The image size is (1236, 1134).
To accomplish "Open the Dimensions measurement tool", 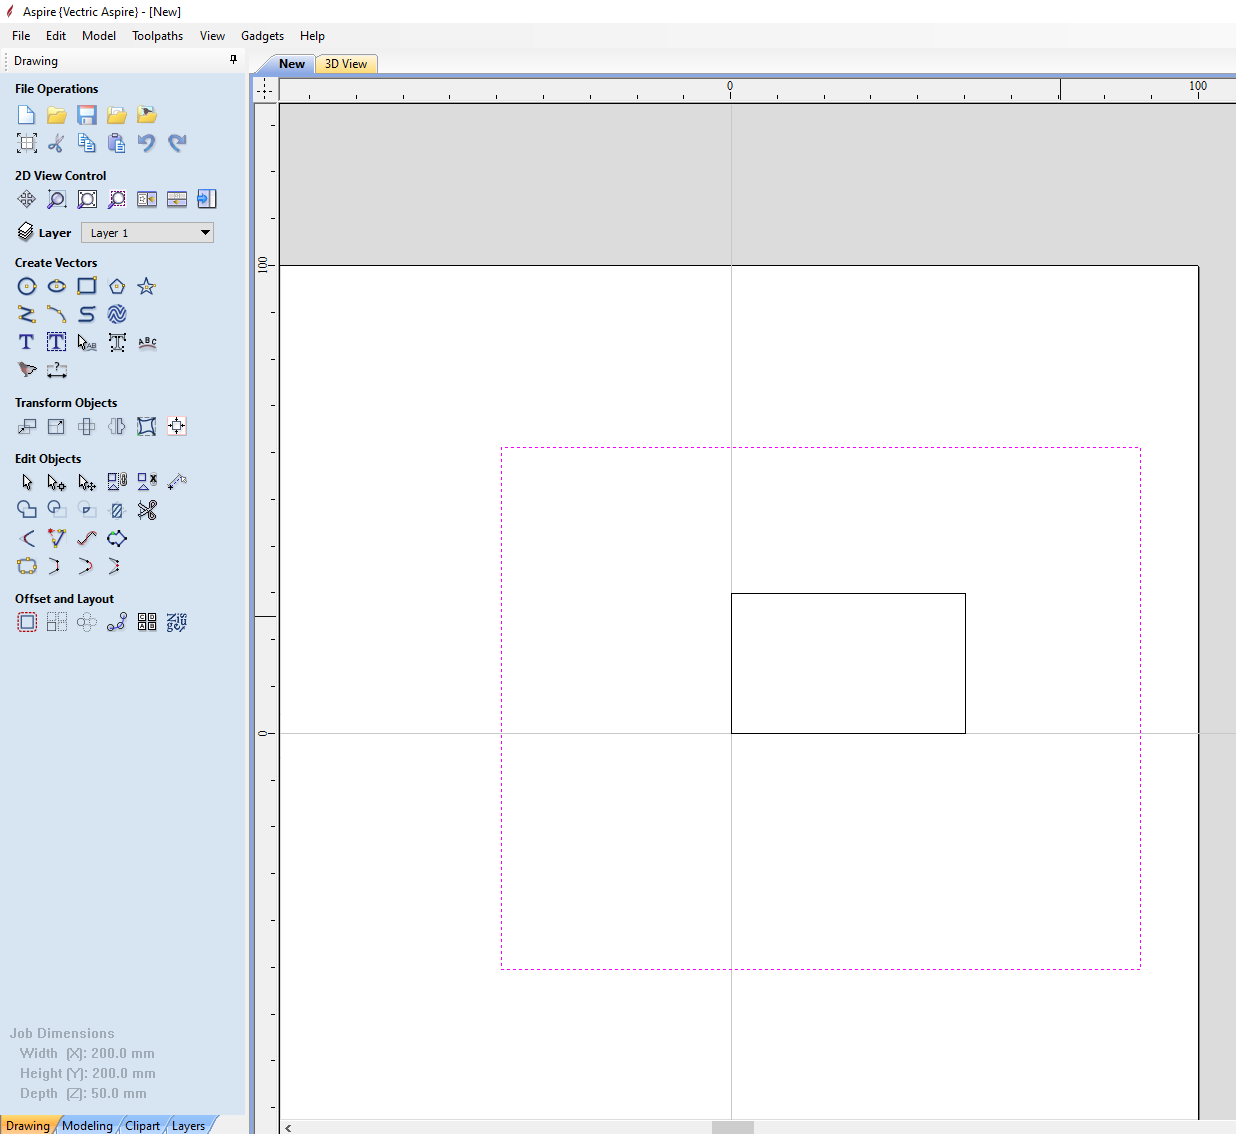I will (x=57, y=370).
